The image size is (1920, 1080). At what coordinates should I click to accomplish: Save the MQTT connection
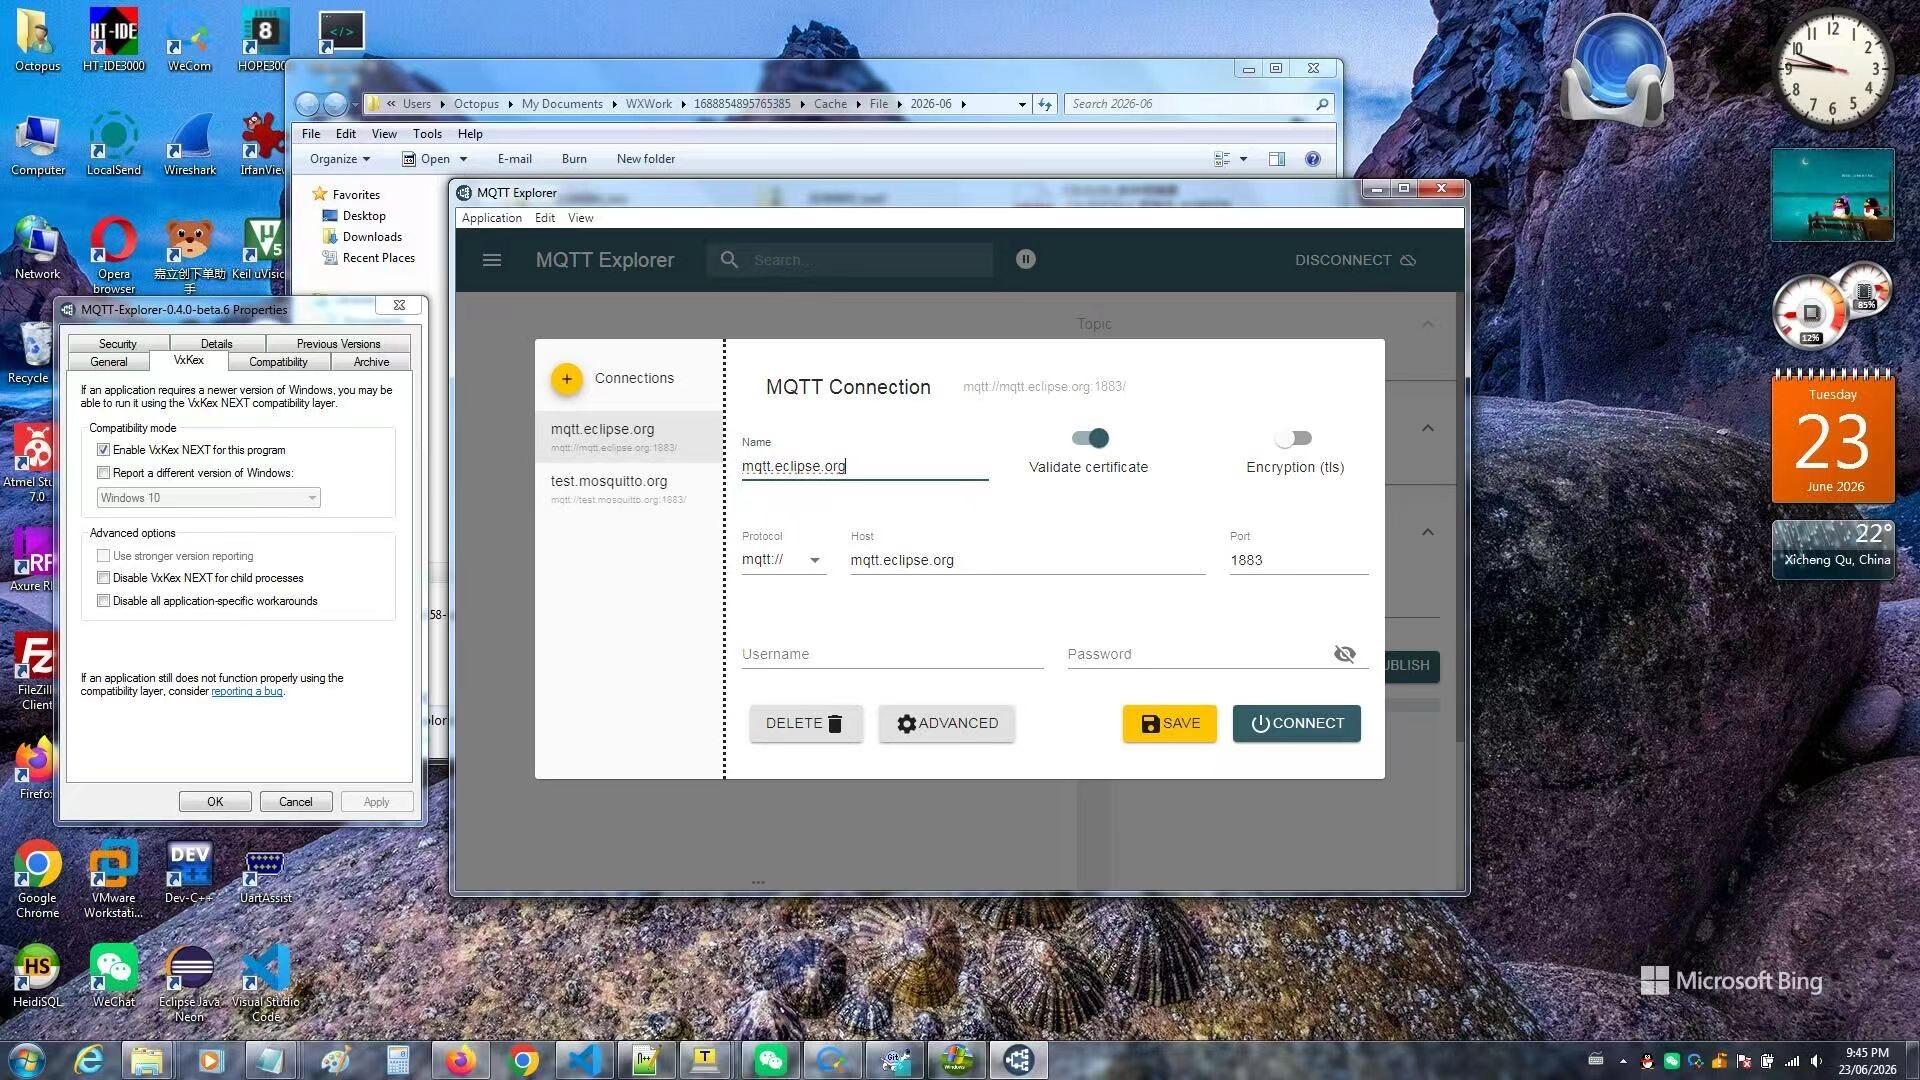tap(1169, 723)
